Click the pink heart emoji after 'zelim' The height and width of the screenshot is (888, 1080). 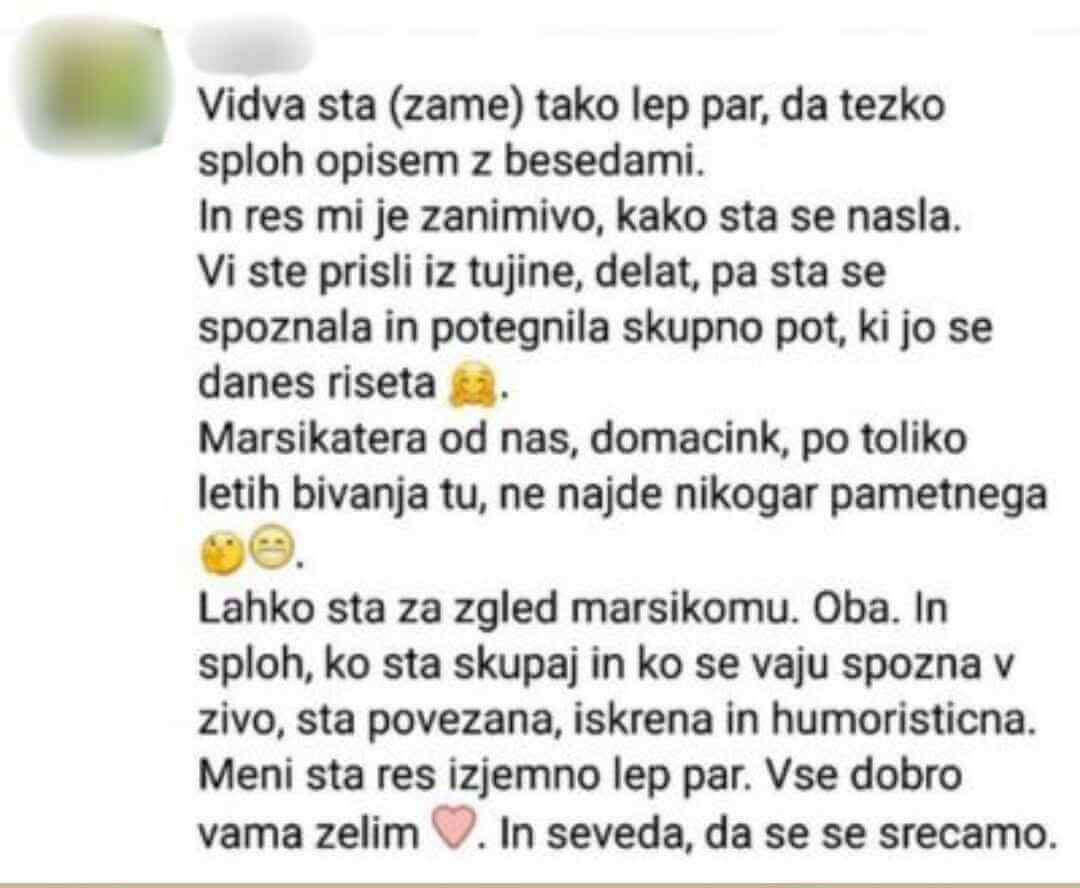453,827
